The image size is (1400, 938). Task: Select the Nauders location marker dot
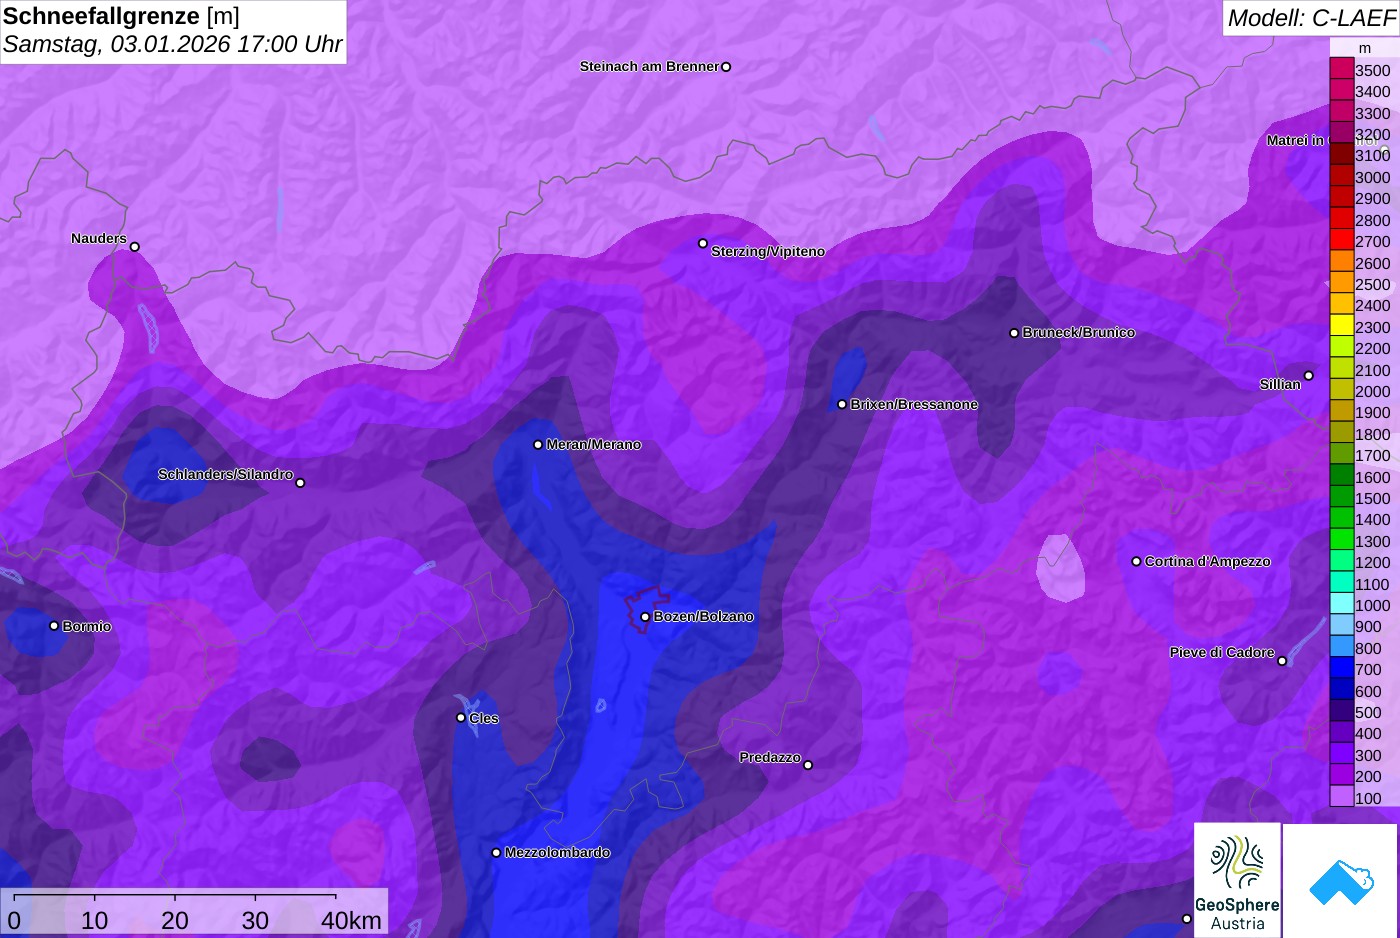click(x=135, y=247)
